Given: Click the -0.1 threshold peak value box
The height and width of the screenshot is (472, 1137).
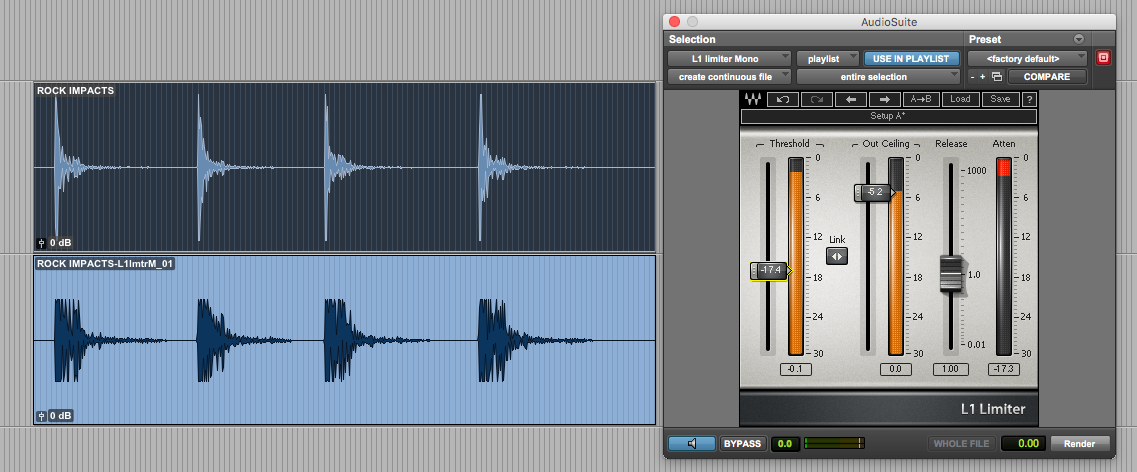Looking at the screenshot, I should point(795,370).
